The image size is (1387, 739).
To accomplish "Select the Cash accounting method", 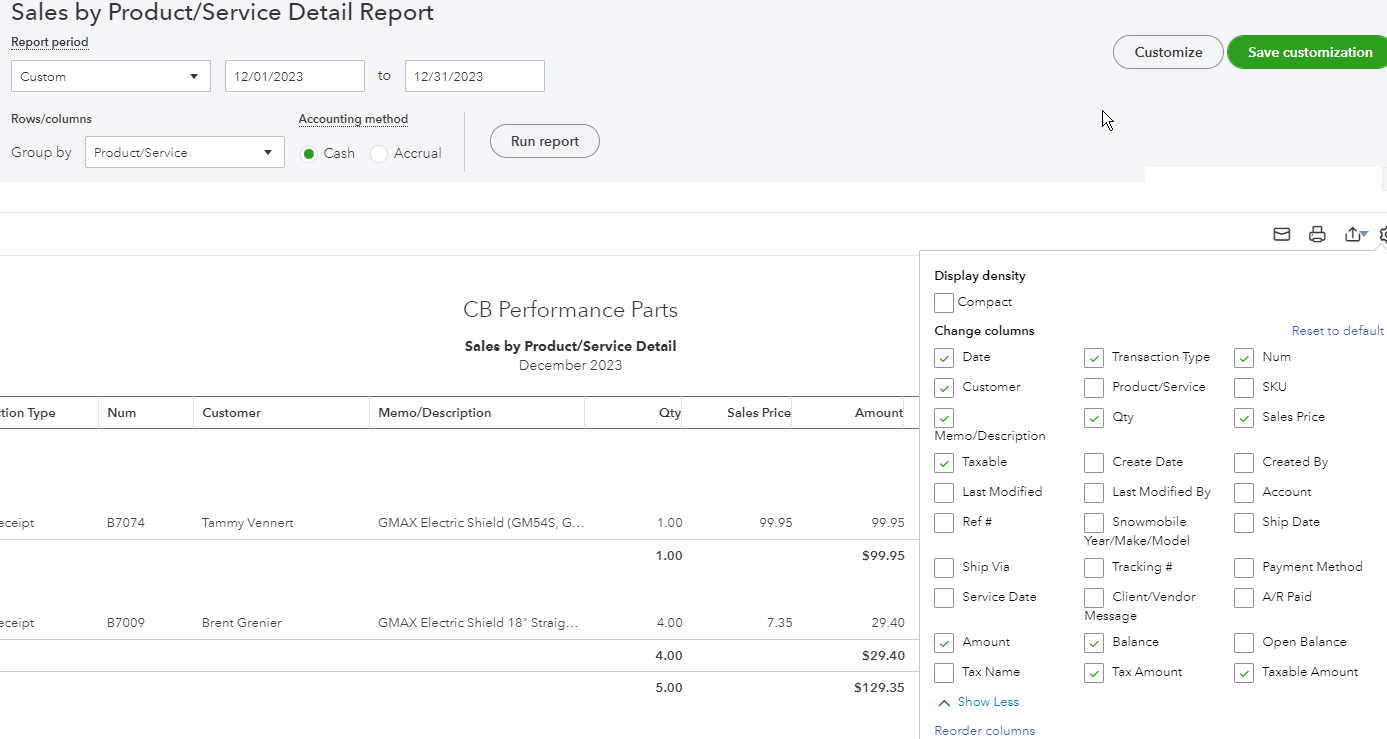I will [x=311, y=153].
